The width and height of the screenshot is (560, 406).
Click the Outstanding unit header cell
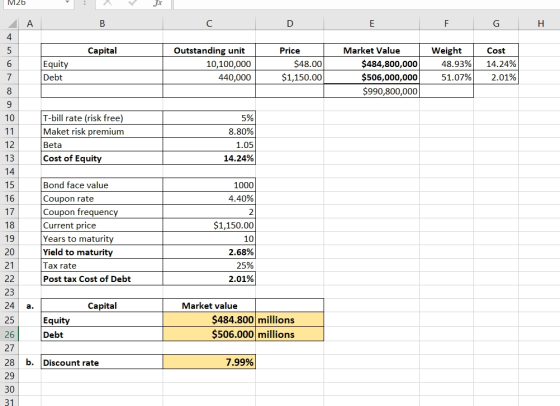point(209,51)
